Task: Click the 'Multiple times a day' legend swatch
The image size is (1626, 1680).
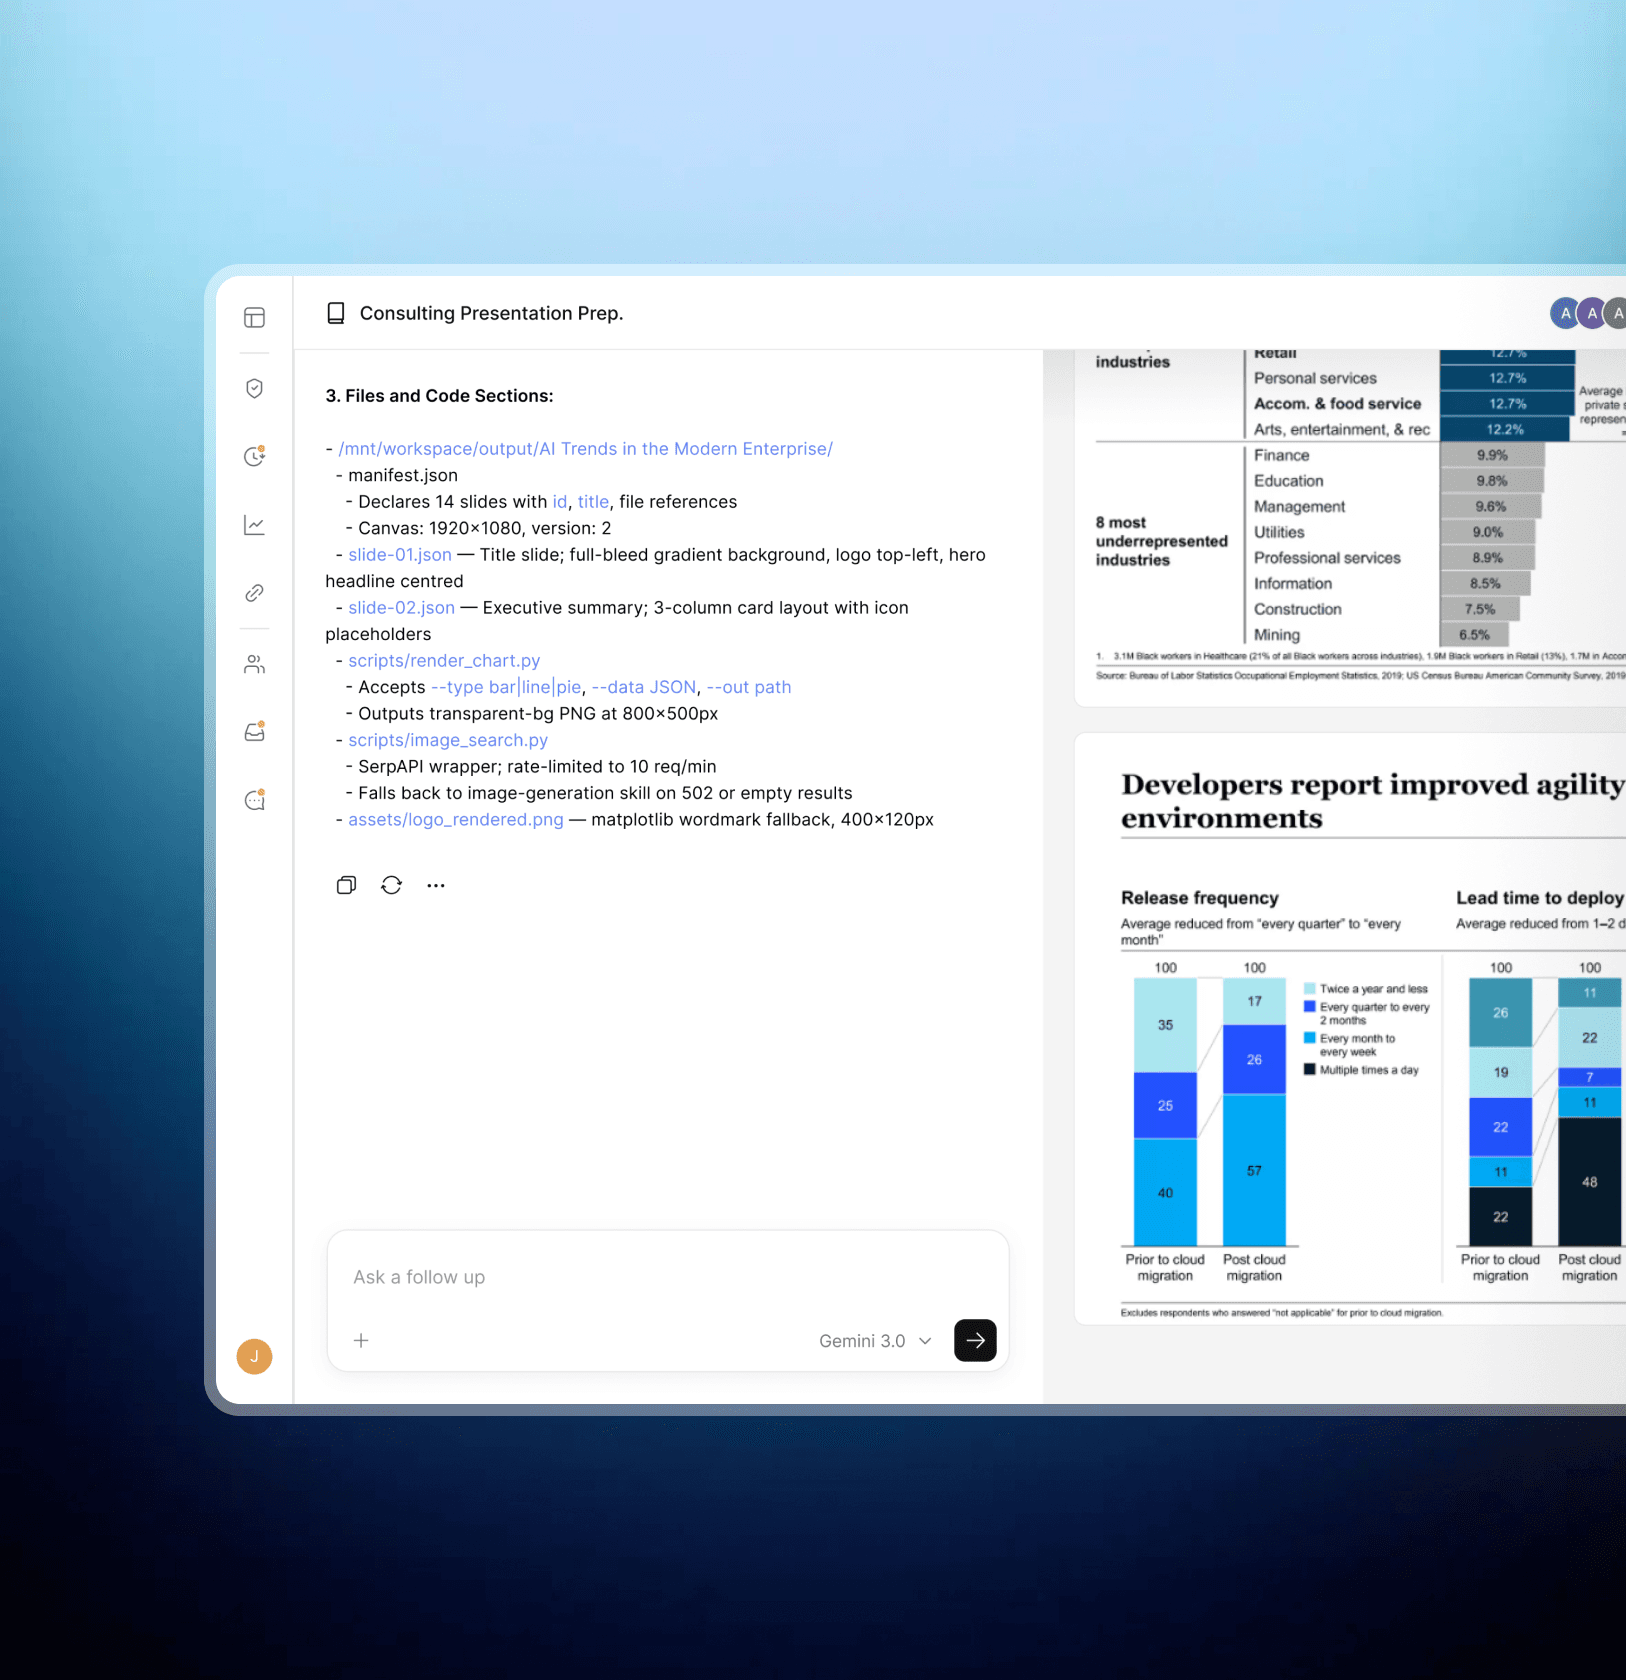Action: 1309,1070
